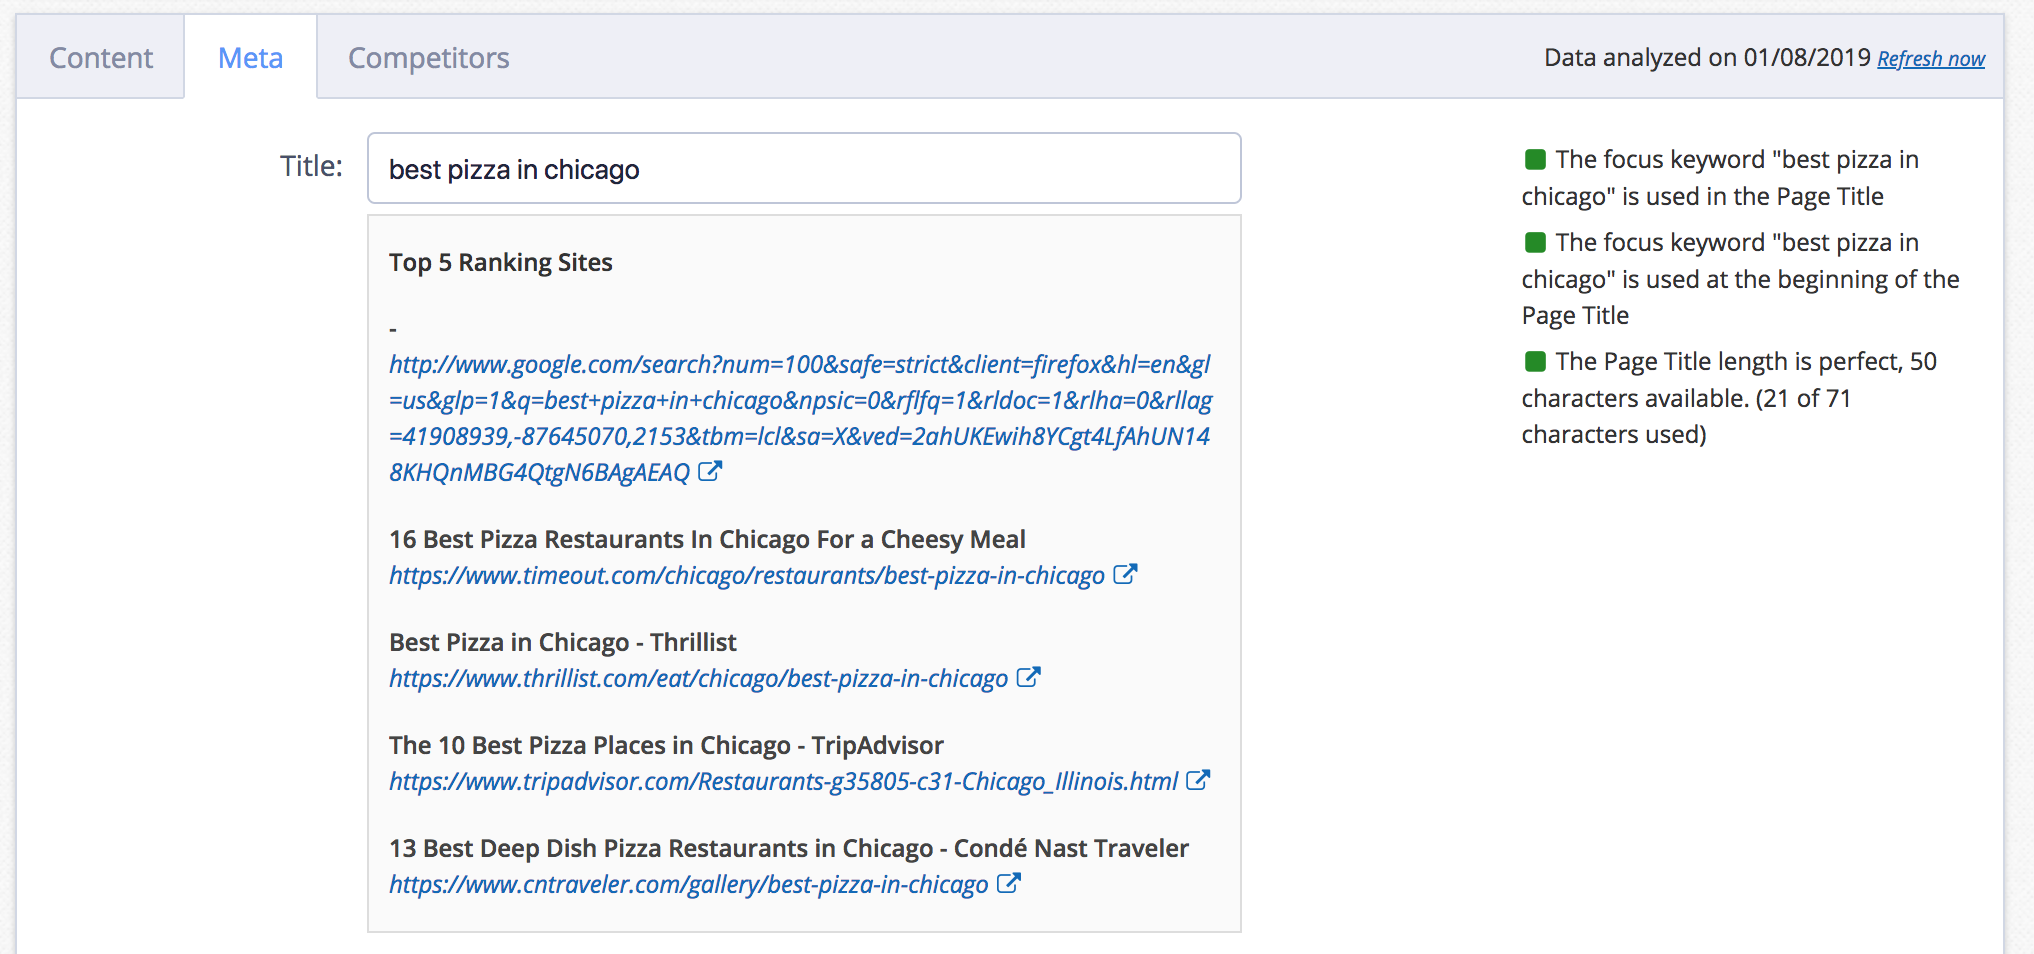The width and height of the screenshot is (2034, 954).
Task: Click 'Data analyzed on 01/08/2019' text
Action: click(1707, 58)
